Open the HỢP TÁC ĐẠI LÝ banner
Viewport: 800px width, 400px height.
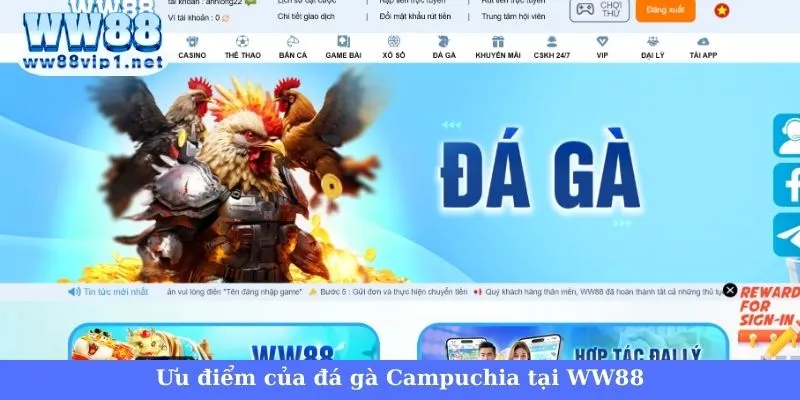[x=573, y=342]
